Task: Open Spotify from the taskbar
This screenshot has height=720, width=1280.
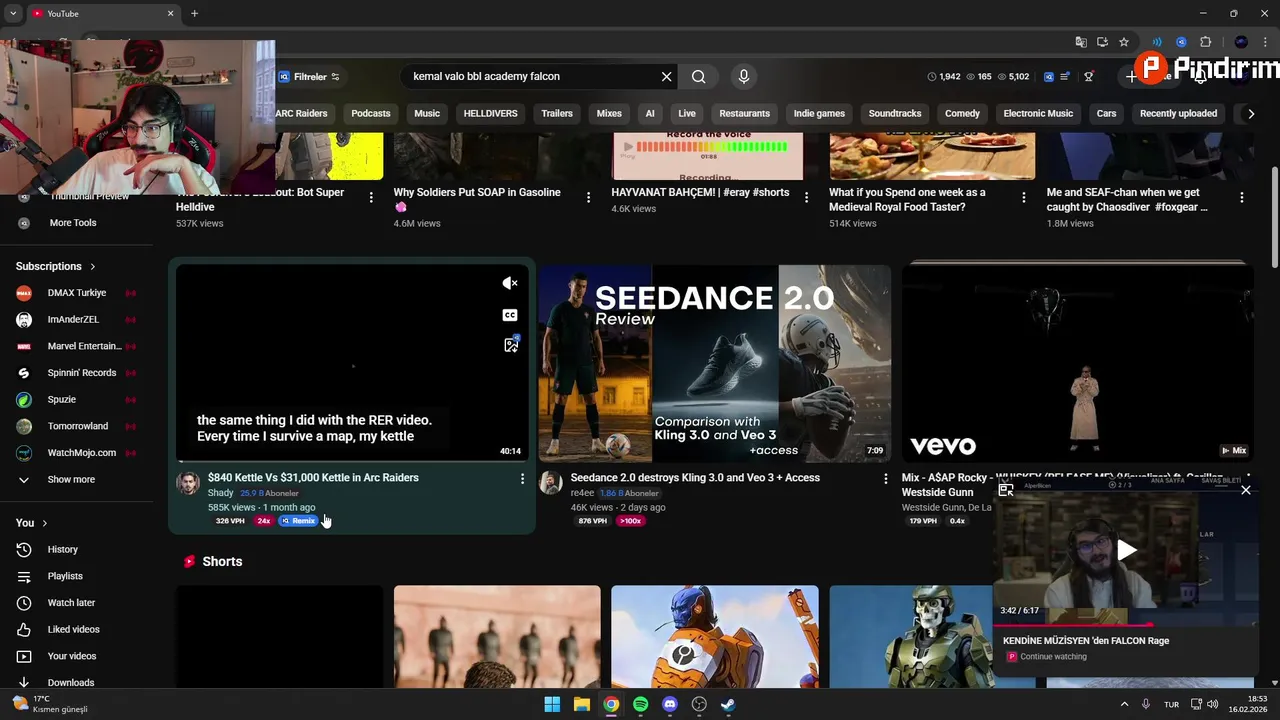Action: point(640,704)
